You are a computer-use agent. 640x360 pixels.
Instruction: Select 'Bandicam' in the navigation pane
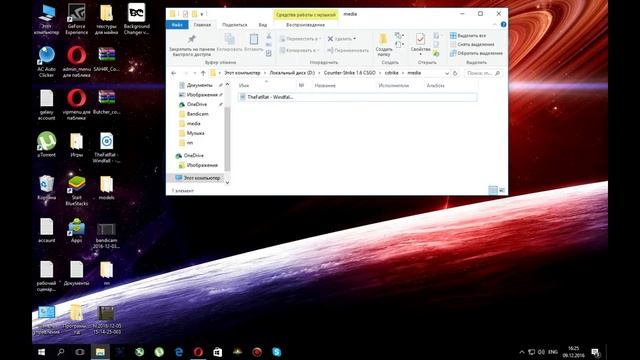click(198, 114)
